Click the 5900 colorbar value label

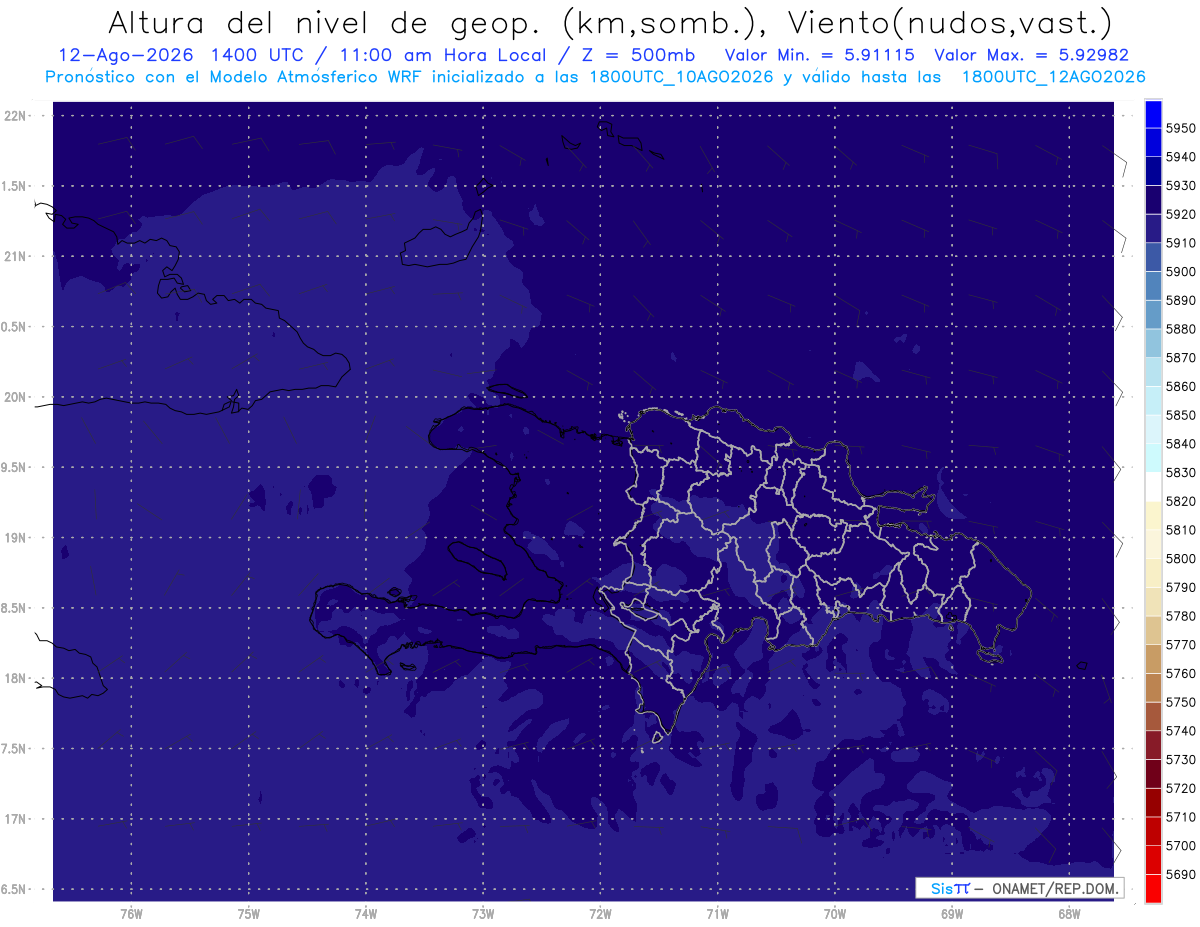[1181, 272]
